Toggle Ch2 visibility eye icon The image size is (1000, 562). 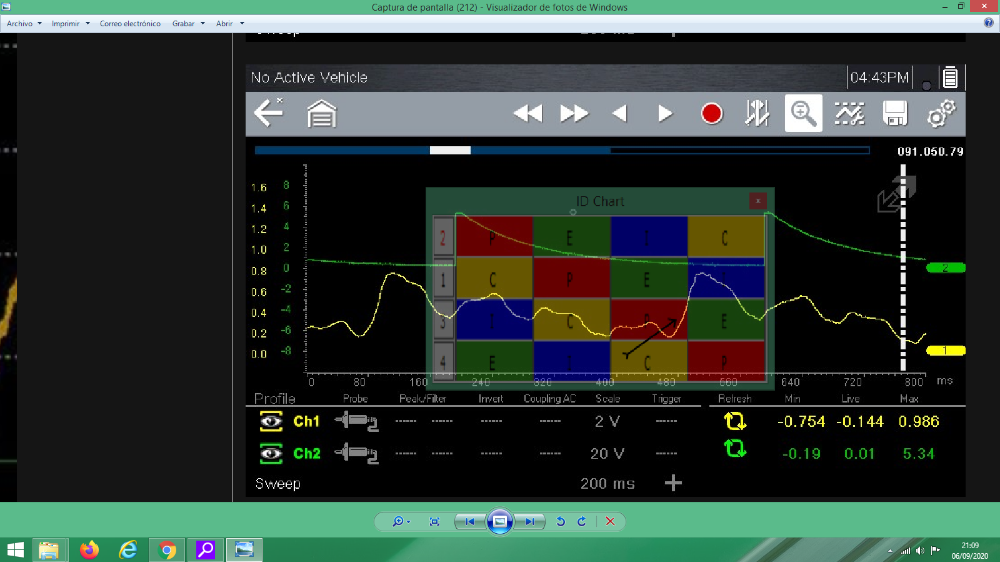(270, 453)
